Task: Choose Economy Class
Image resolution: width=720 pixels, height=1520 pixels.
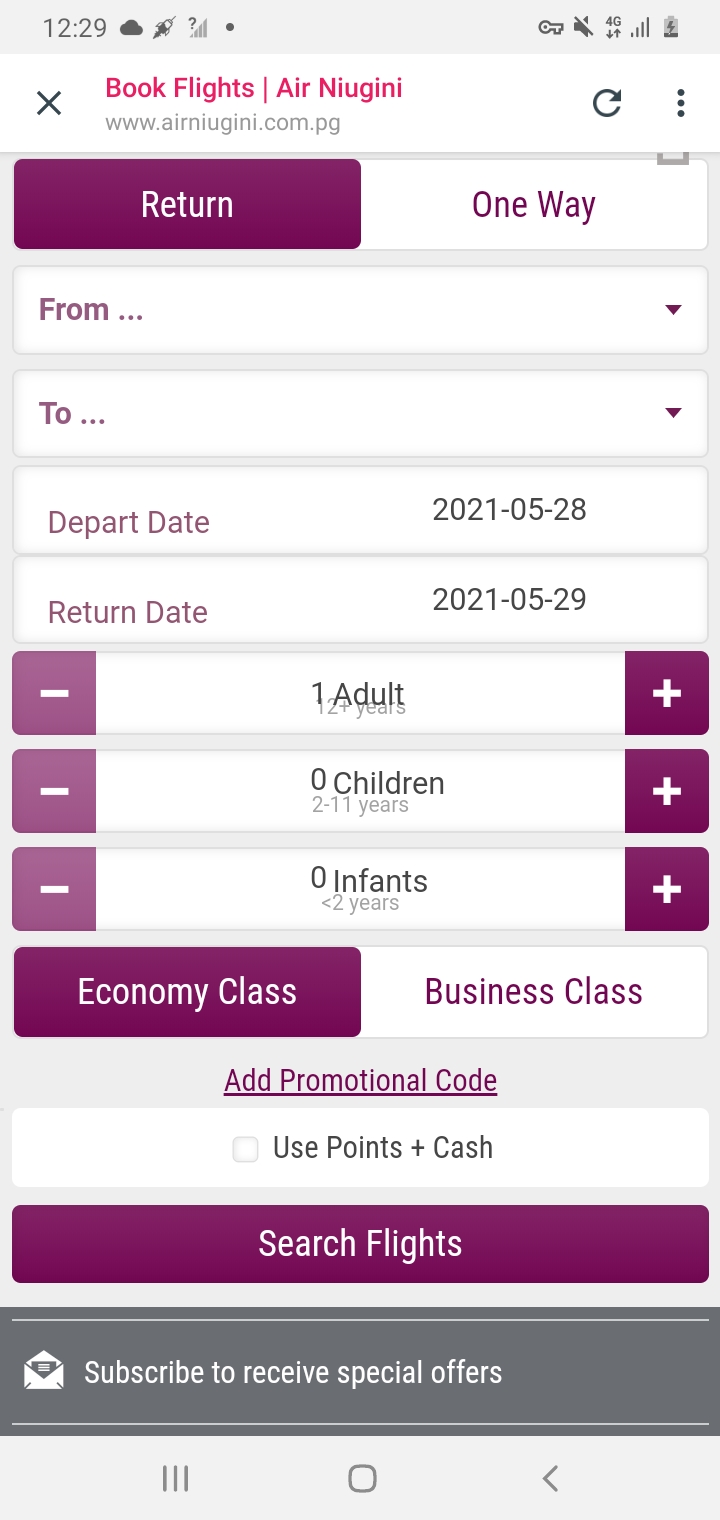Action: (x=187, y=992)
